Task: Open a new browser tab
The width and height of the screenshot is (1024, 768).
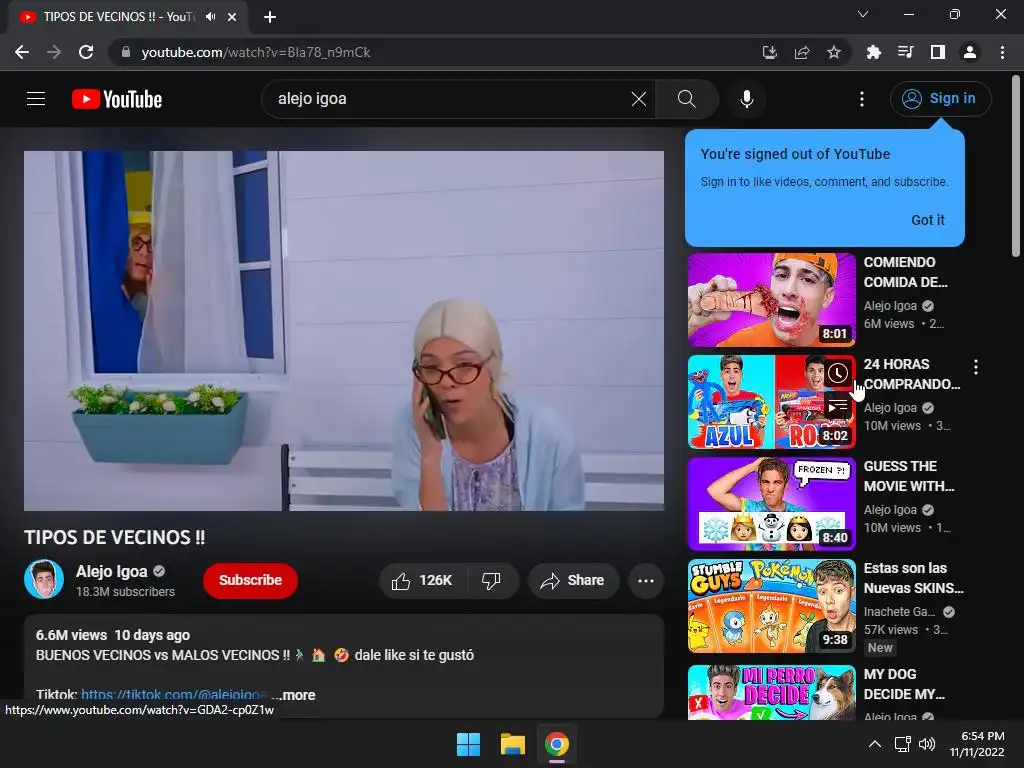Action: (x=270, y=17)
